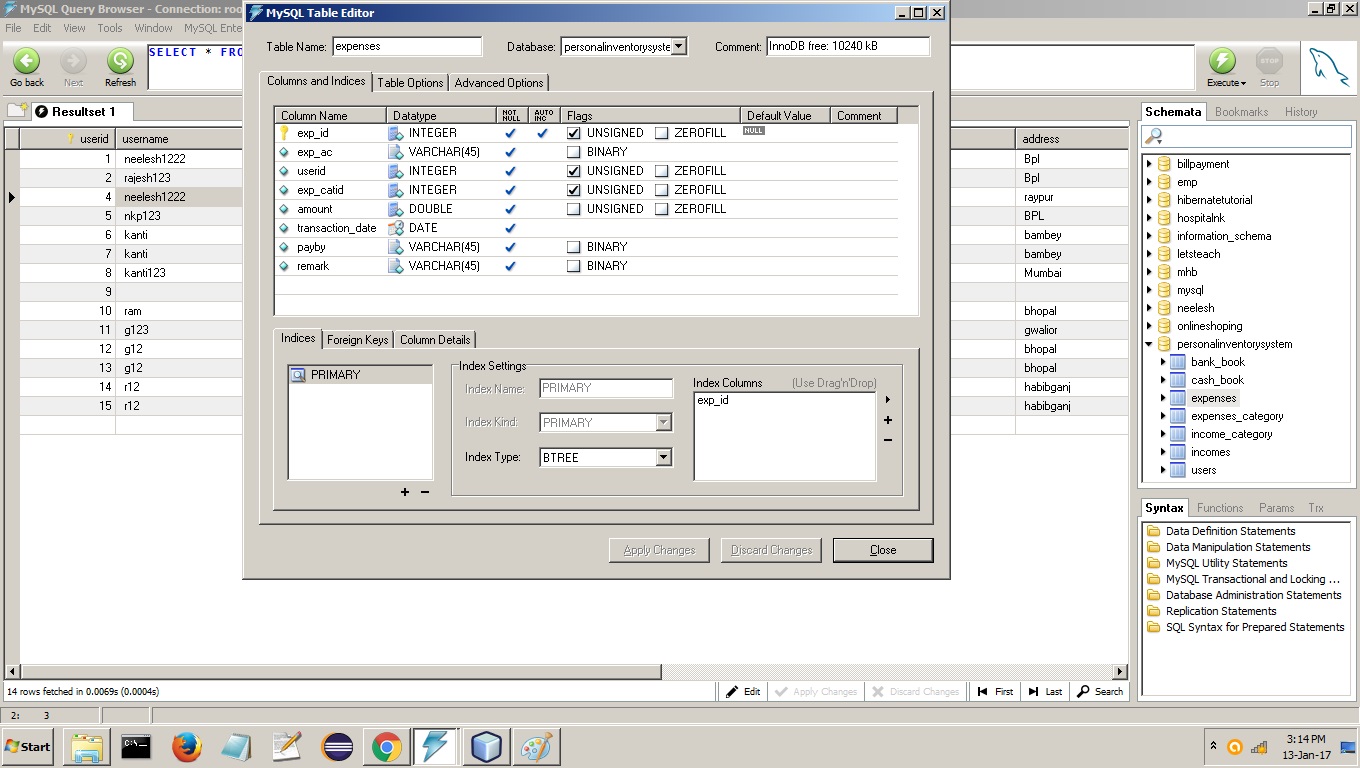Screen dimensions: 1360x768
Task: Click the Schemata search field
Action: point(1244,136)
